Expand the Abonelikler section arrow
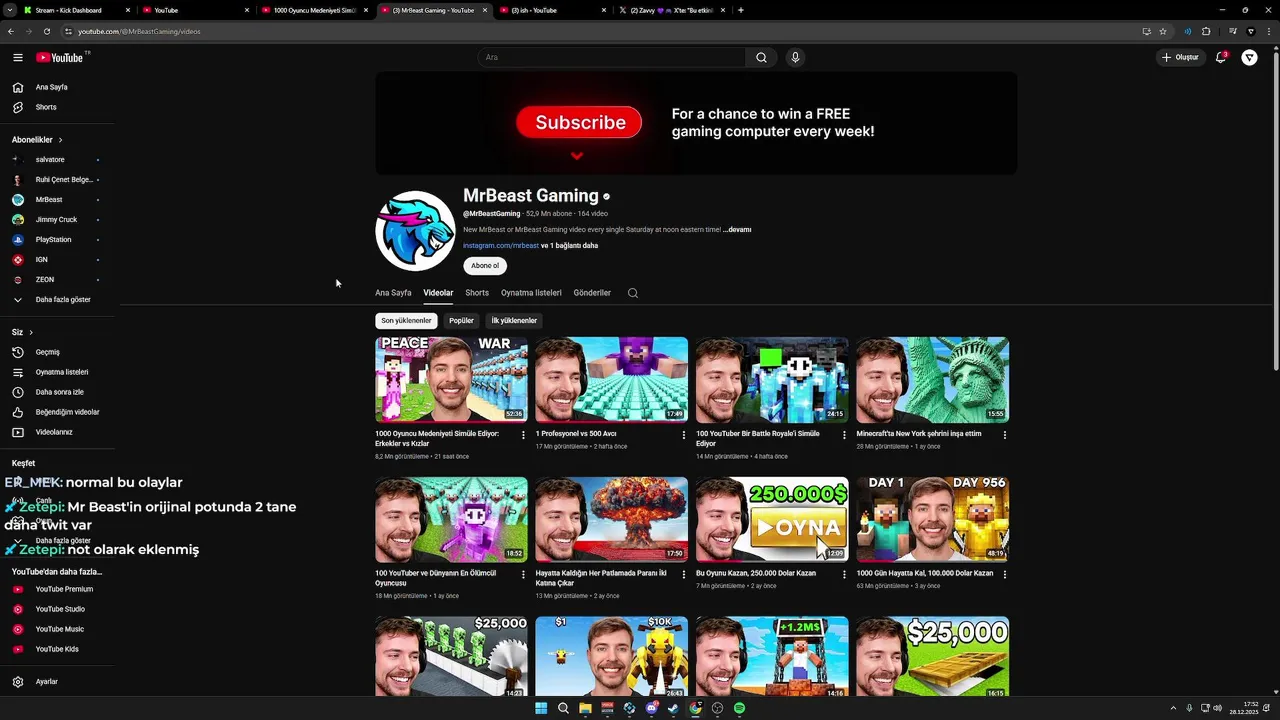The image size is (1280, 720). [x=60, y=140]
